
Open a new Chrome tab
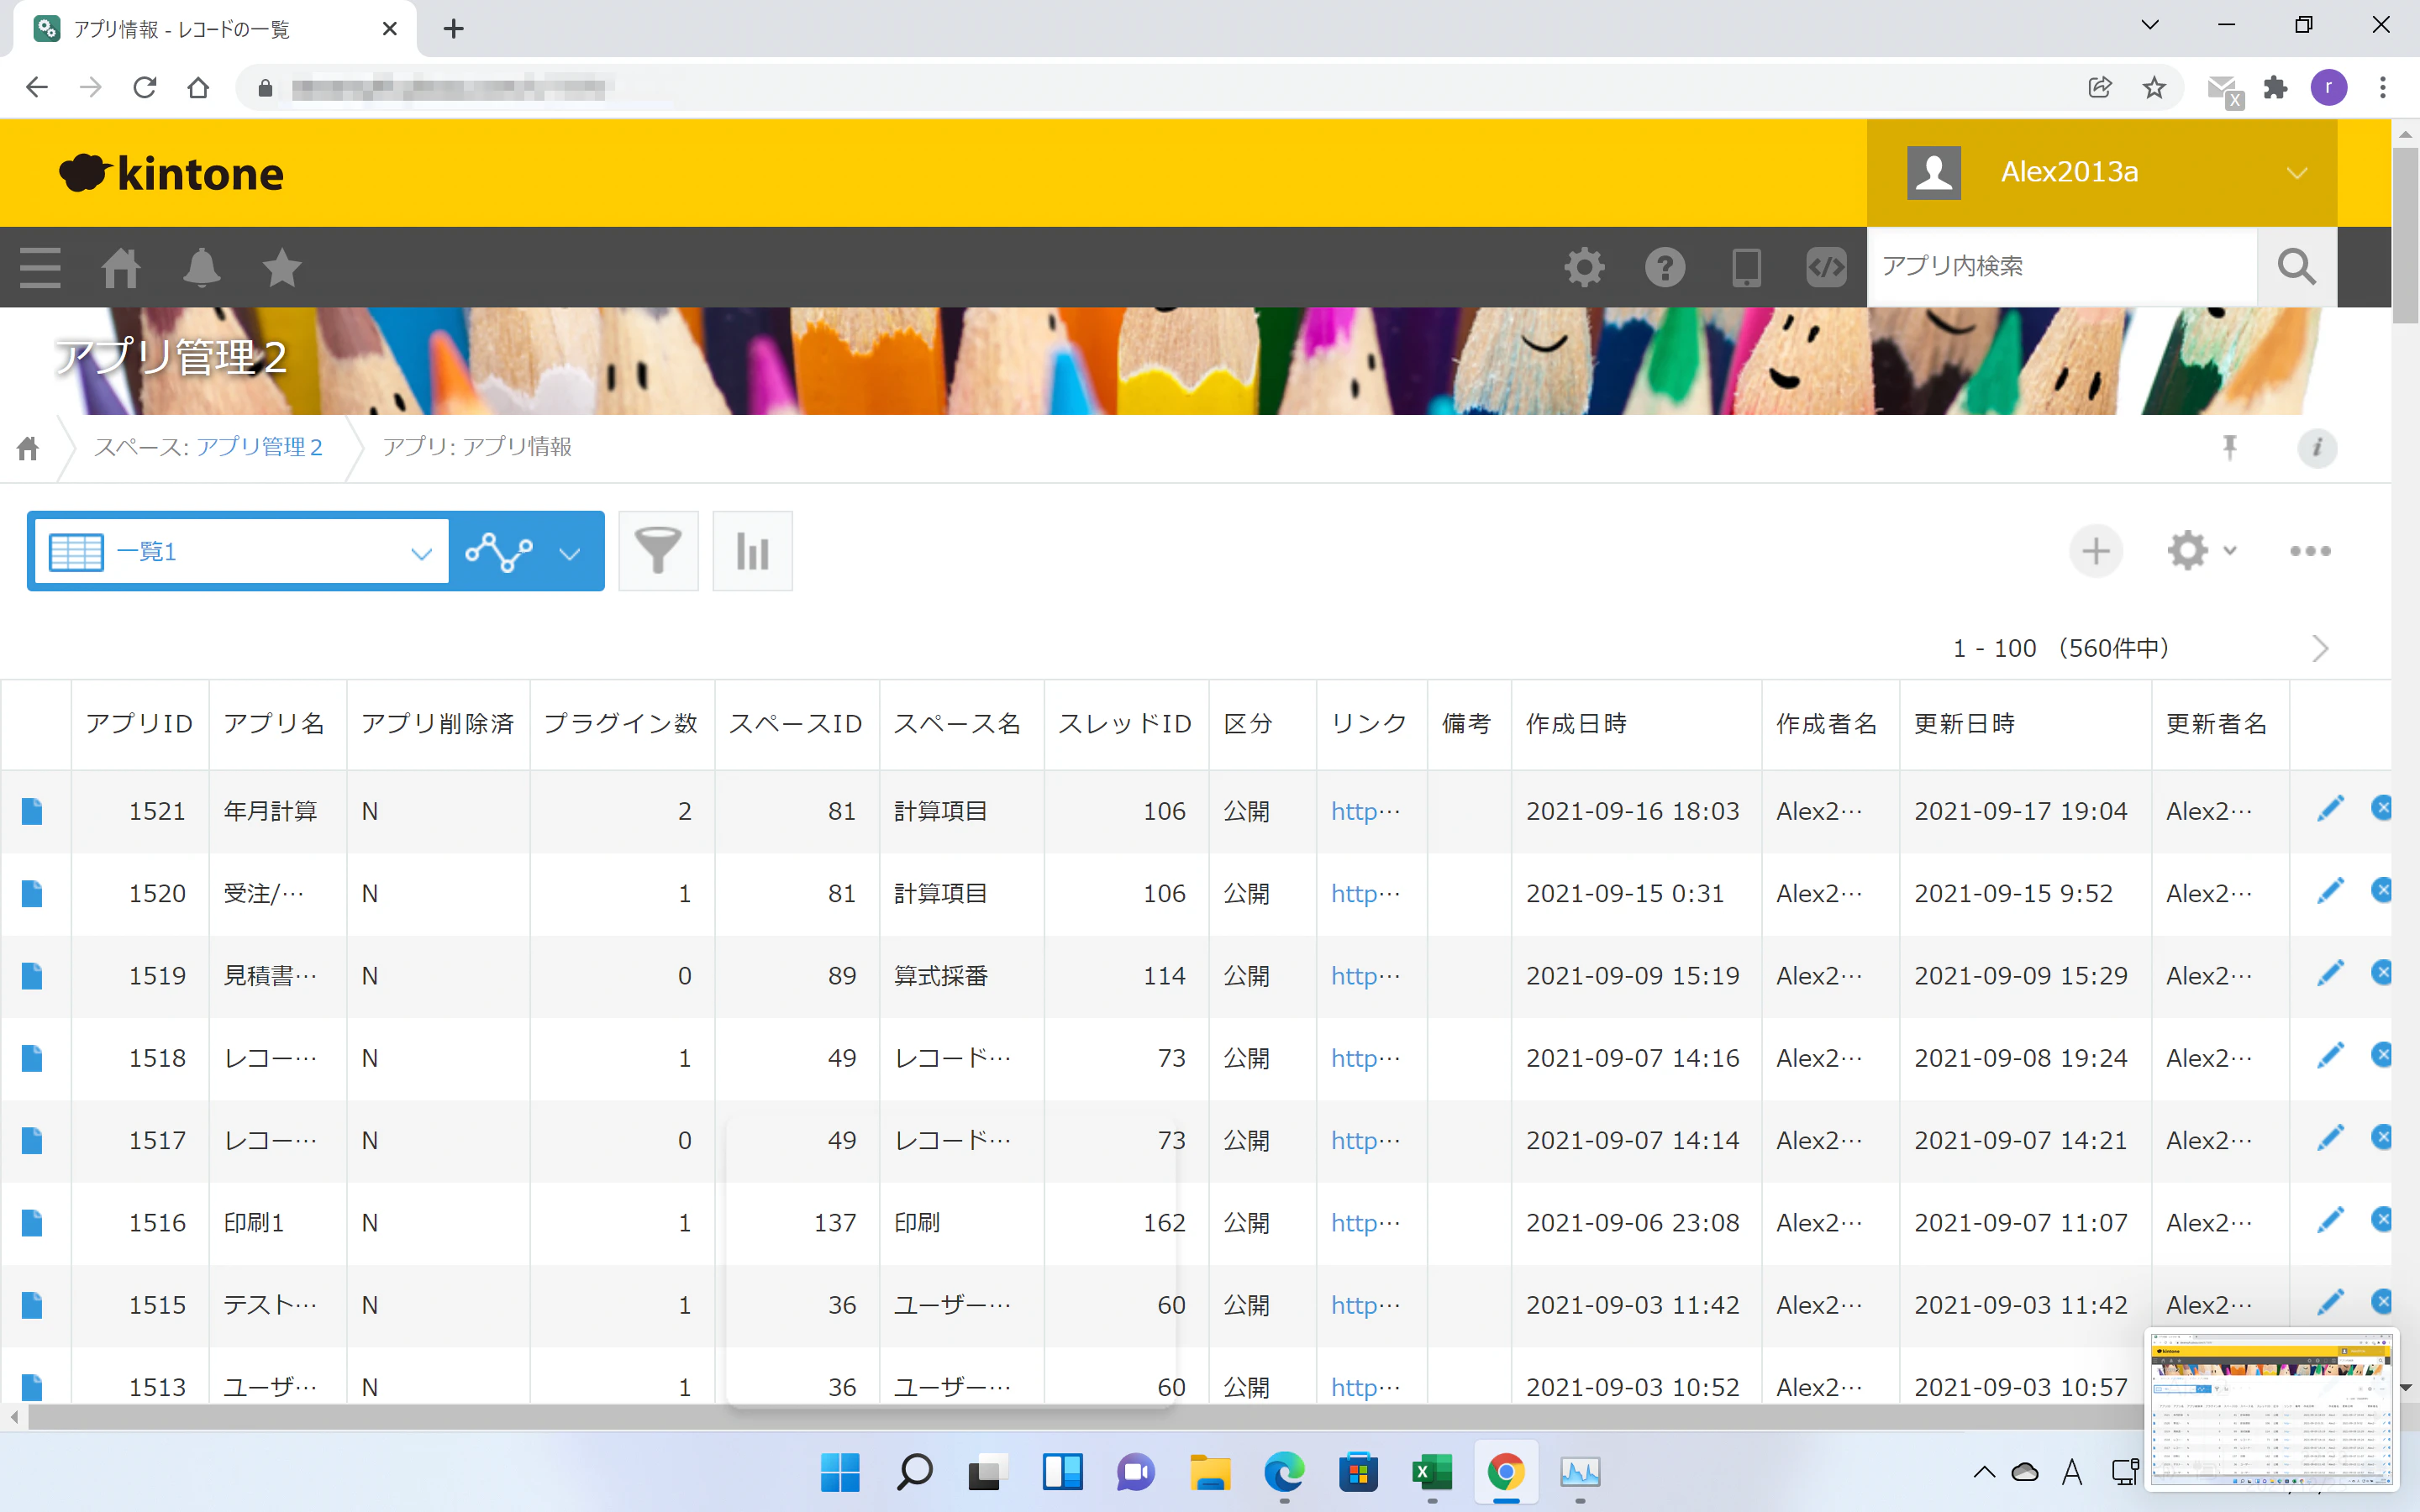(453, 28)
